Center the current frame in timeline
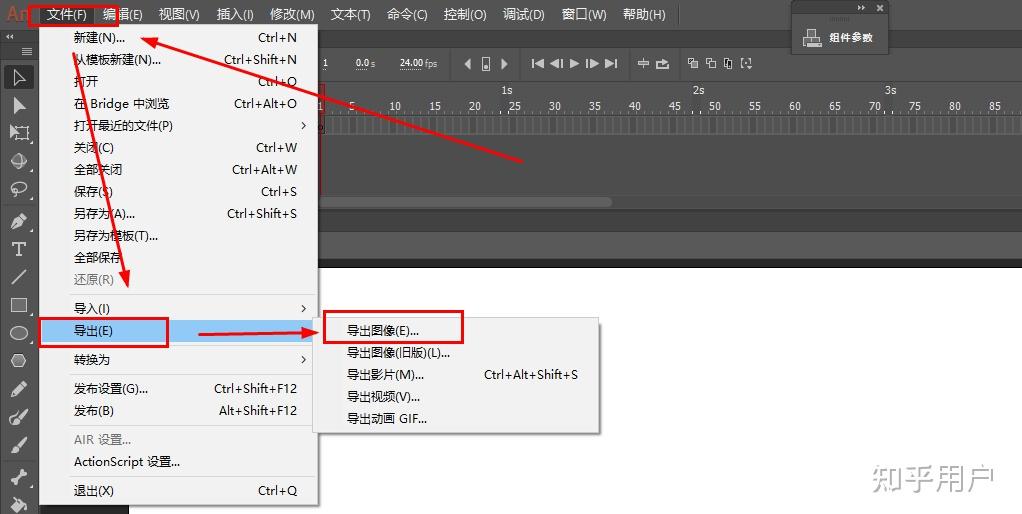1022x514 pixels. coord(643,64)
